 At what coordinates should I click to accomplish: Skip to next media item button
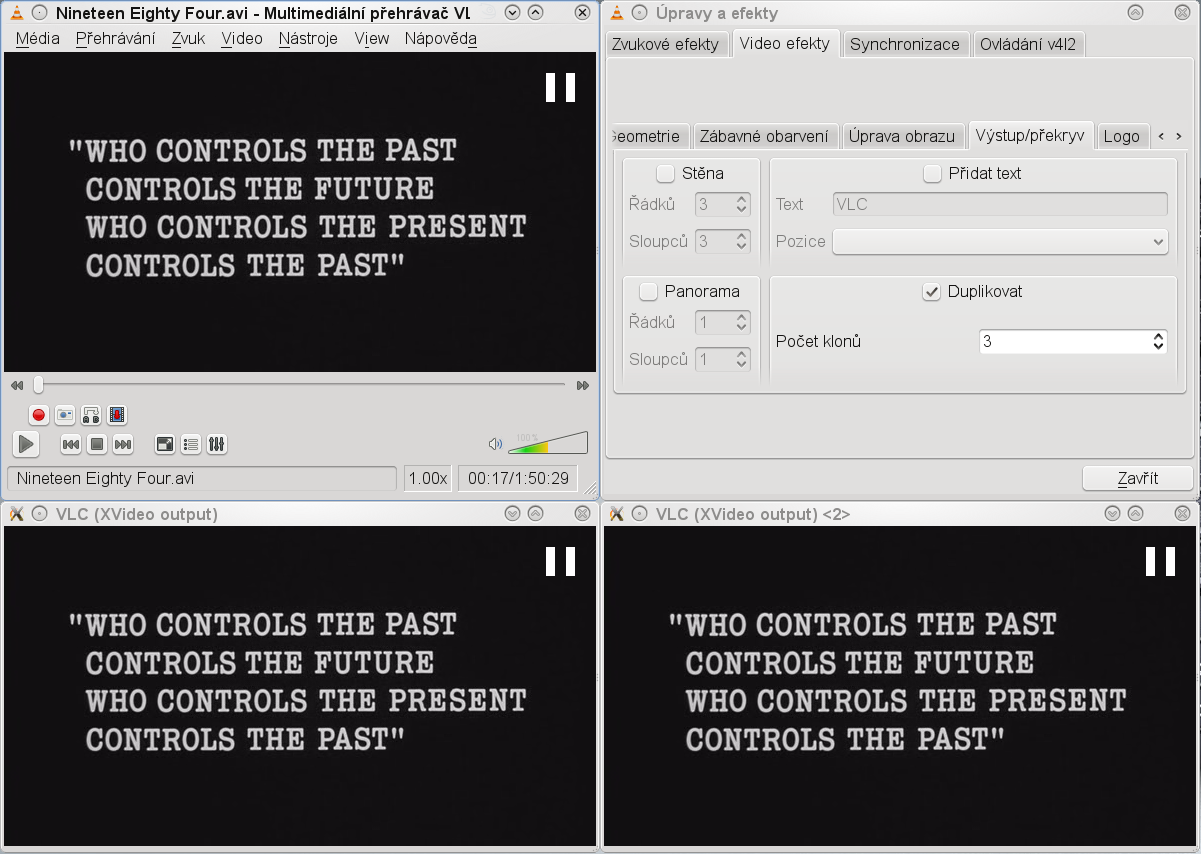coord(123,444)
